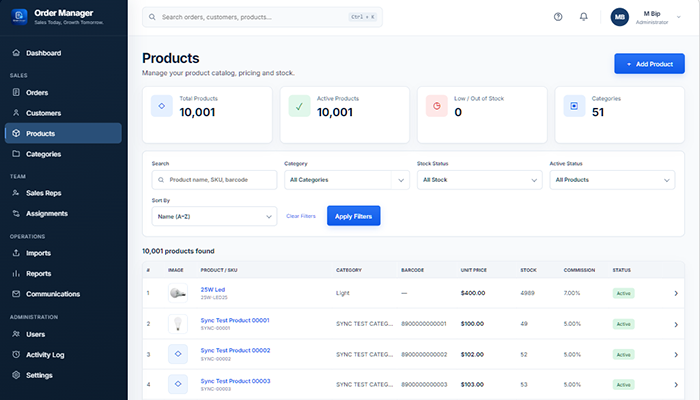Click the 7.00% commission cell
This screenshot has height=400, width=700.
tap(572, 293)
